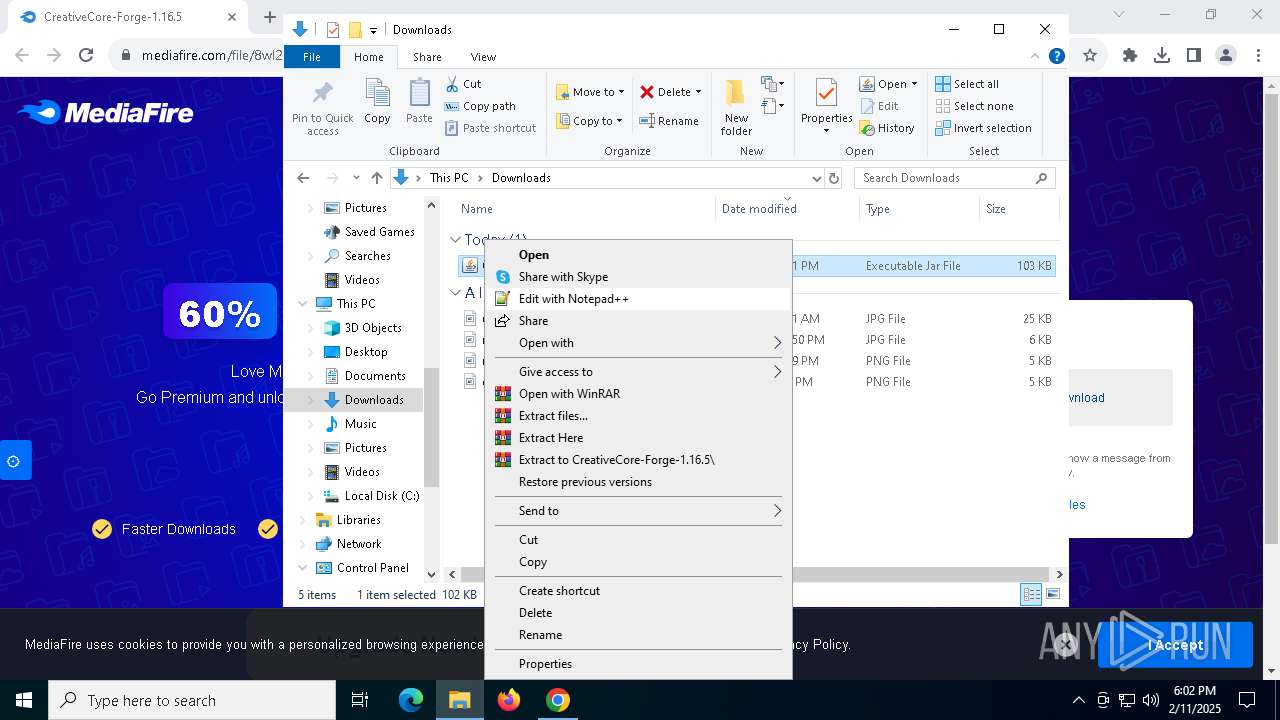Open the Delete dropdown arrow in ribbon

coord(698,92)
